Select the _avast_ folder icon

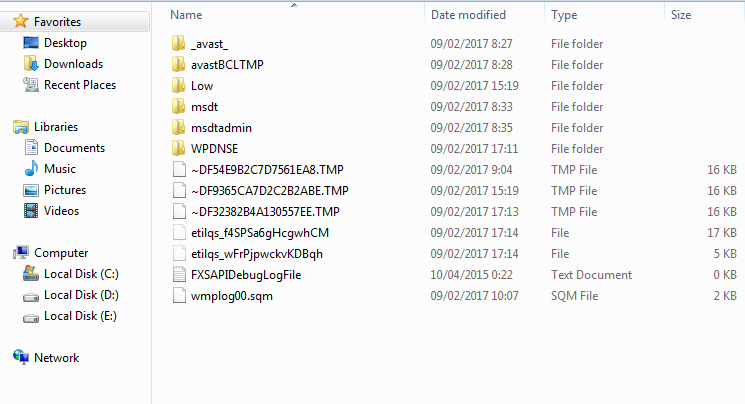[179, 44]
